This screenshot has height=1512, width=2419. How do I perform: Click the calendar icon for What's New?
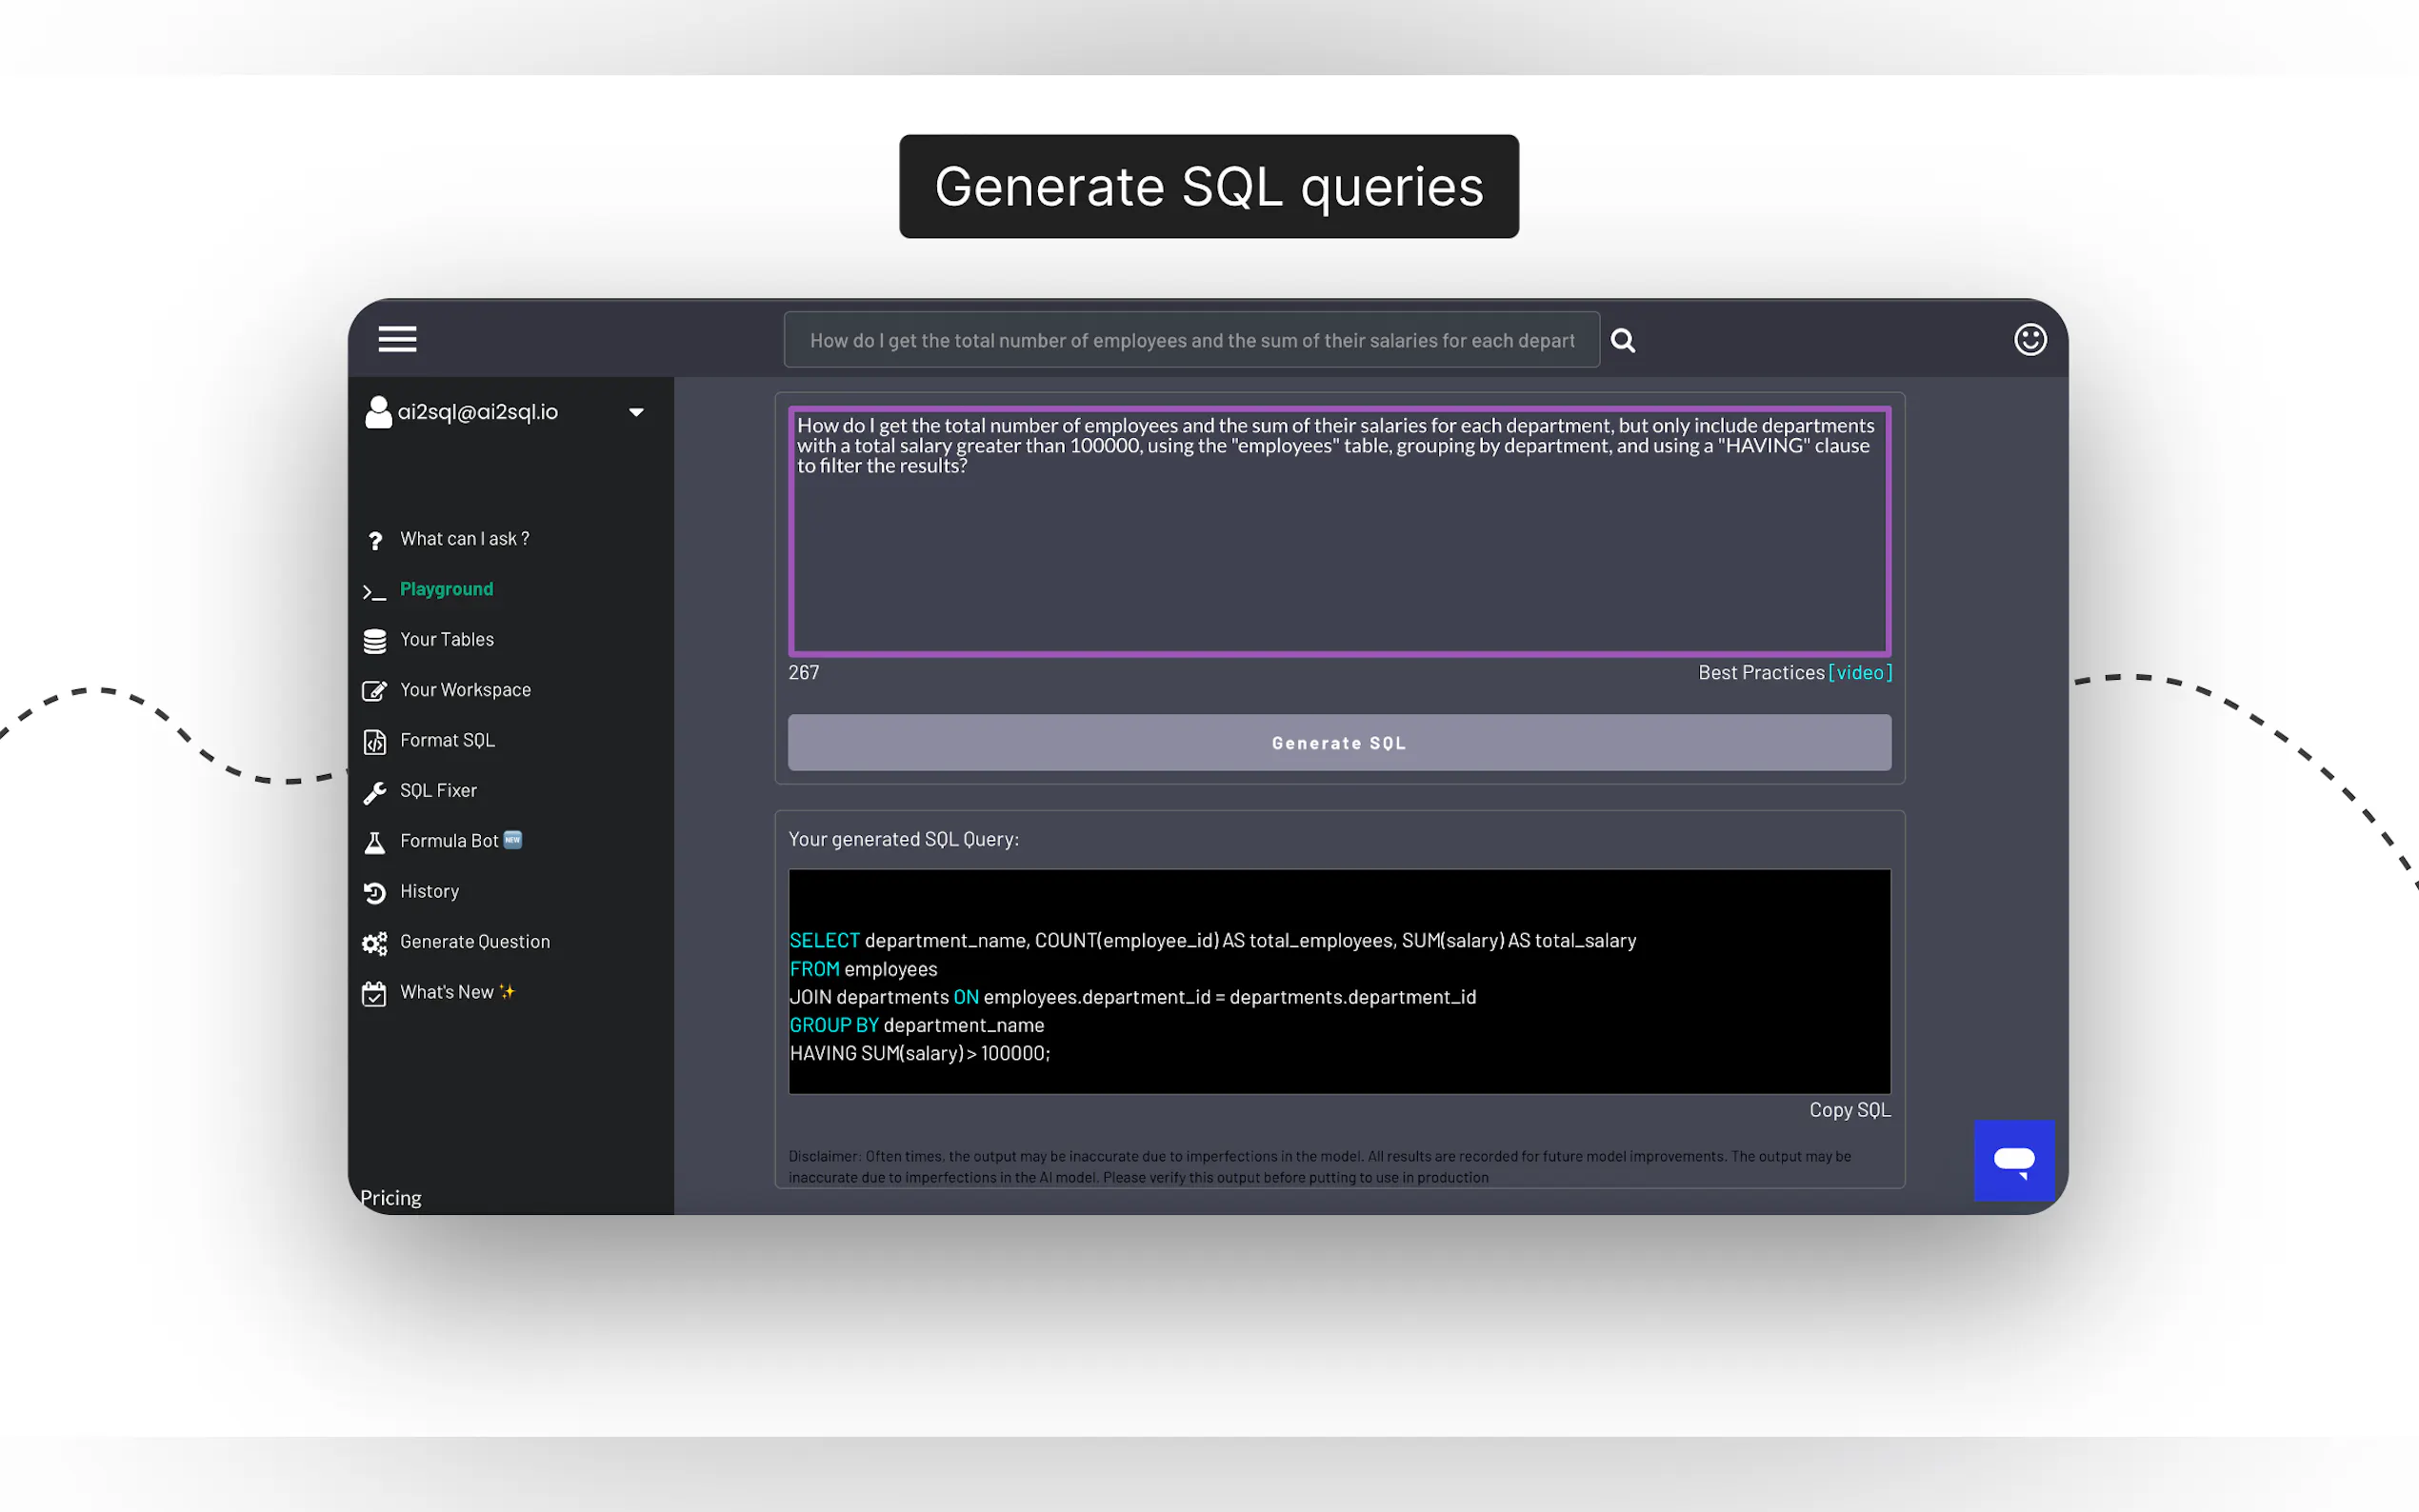[x=375, y=993]
